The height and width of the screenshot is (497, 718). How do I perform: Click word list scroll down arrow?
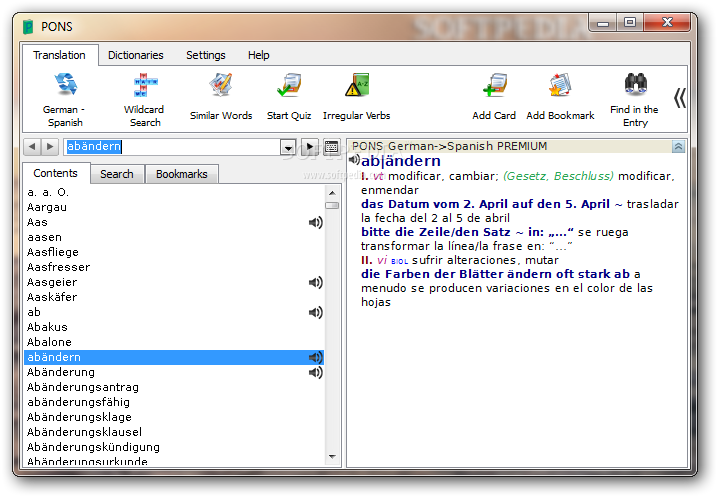click(x=332, y=457)
